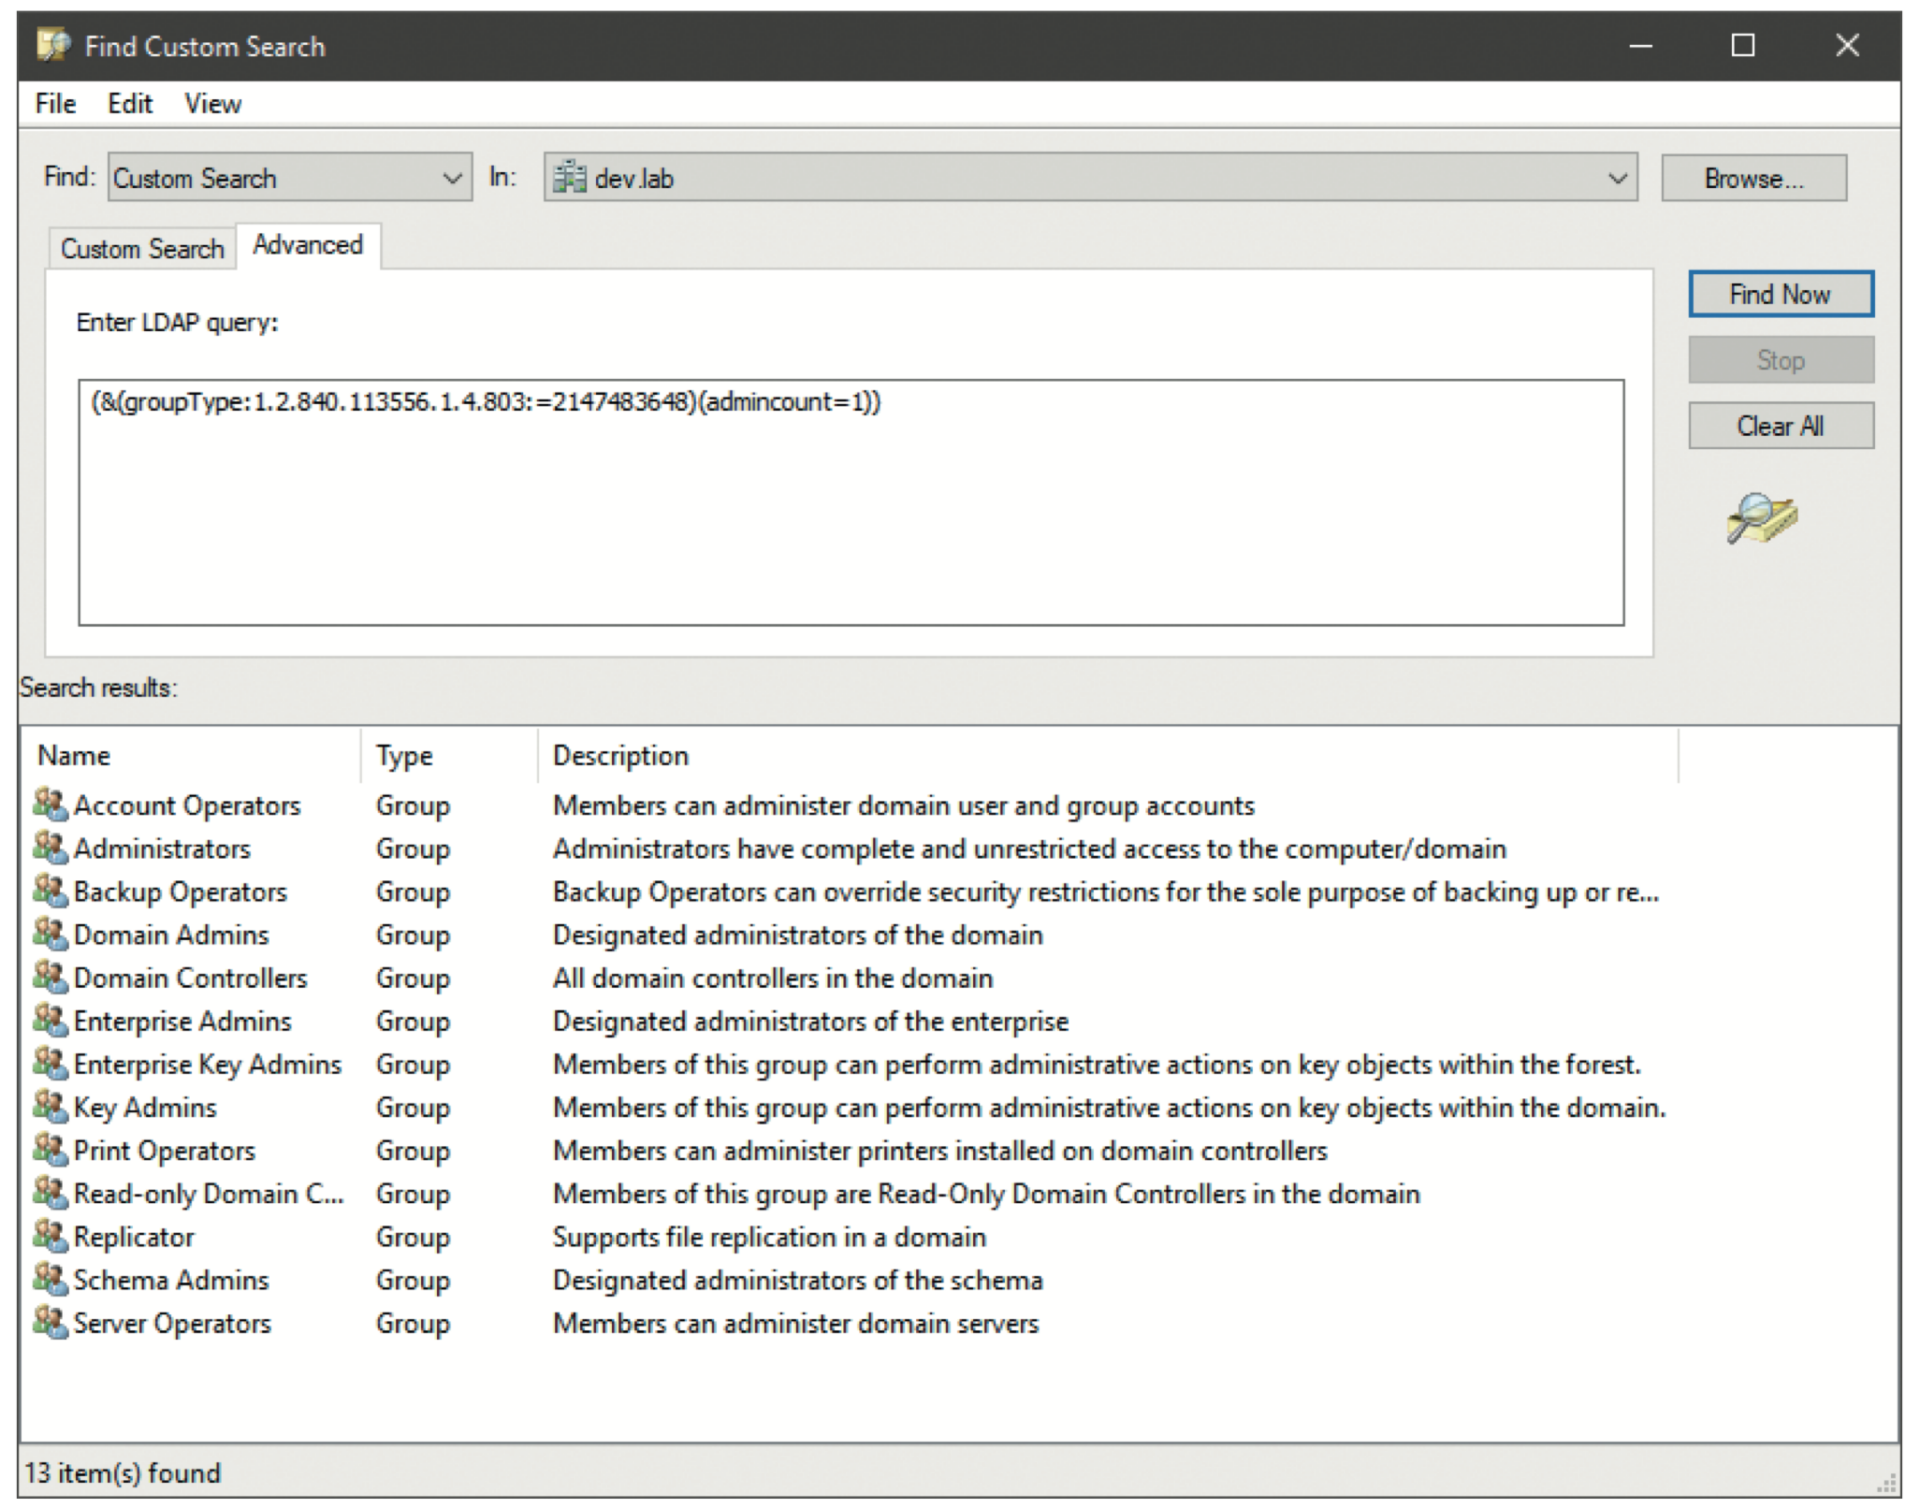This screenshot has height=1508, width=1920.
Task: Click the Enterprise Admins group icon
Action: [x=50, y=1021]
